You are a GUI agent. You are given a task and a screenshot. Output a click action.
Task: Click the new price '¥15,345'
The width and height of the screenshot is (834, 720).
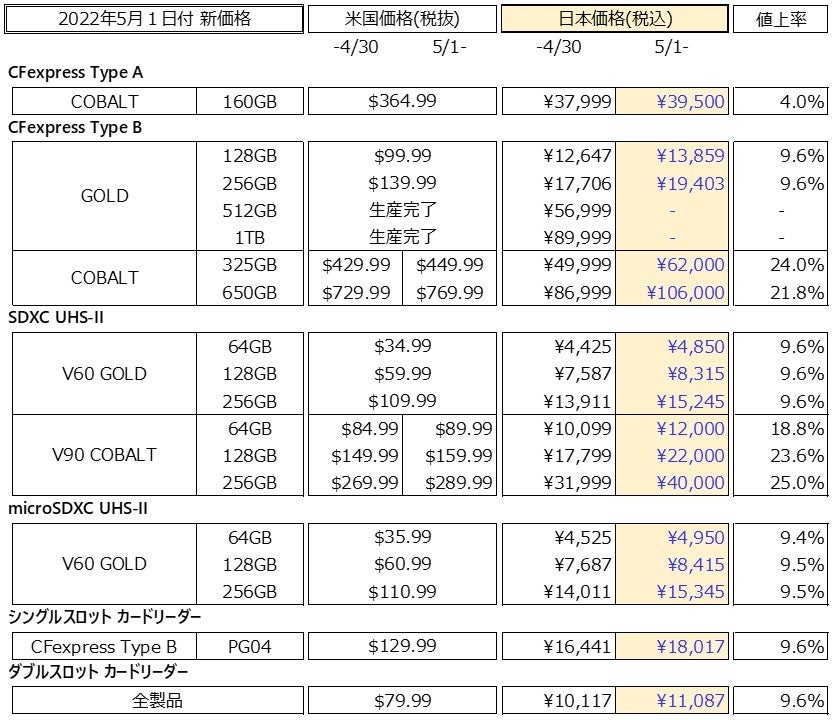coord(690,592)
